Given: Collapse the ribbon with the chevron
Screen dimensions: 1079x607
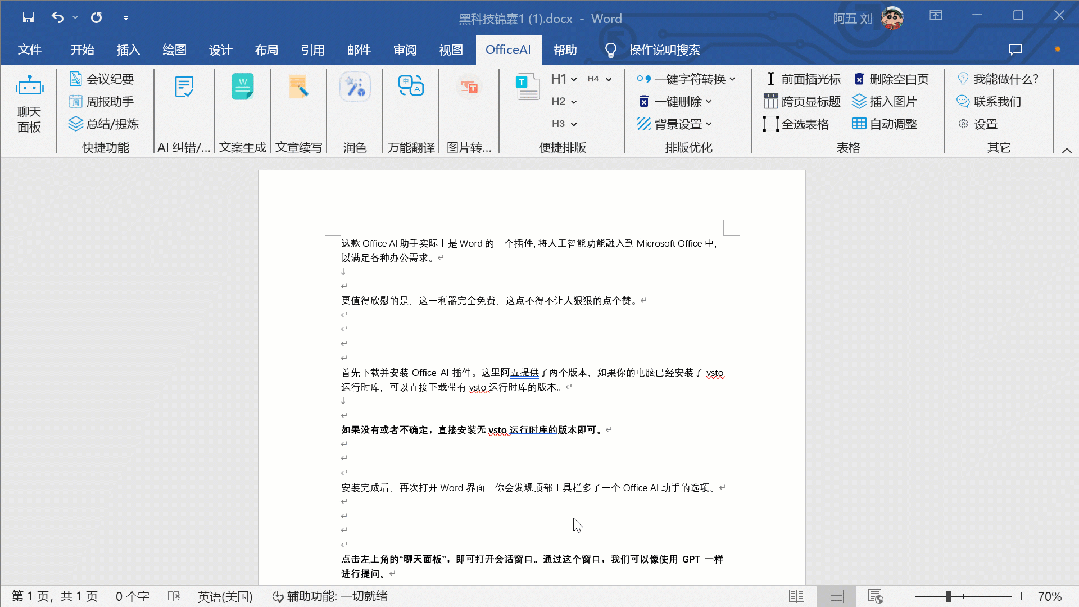Looking at the screenshot, I should [x=1067, y=150].
